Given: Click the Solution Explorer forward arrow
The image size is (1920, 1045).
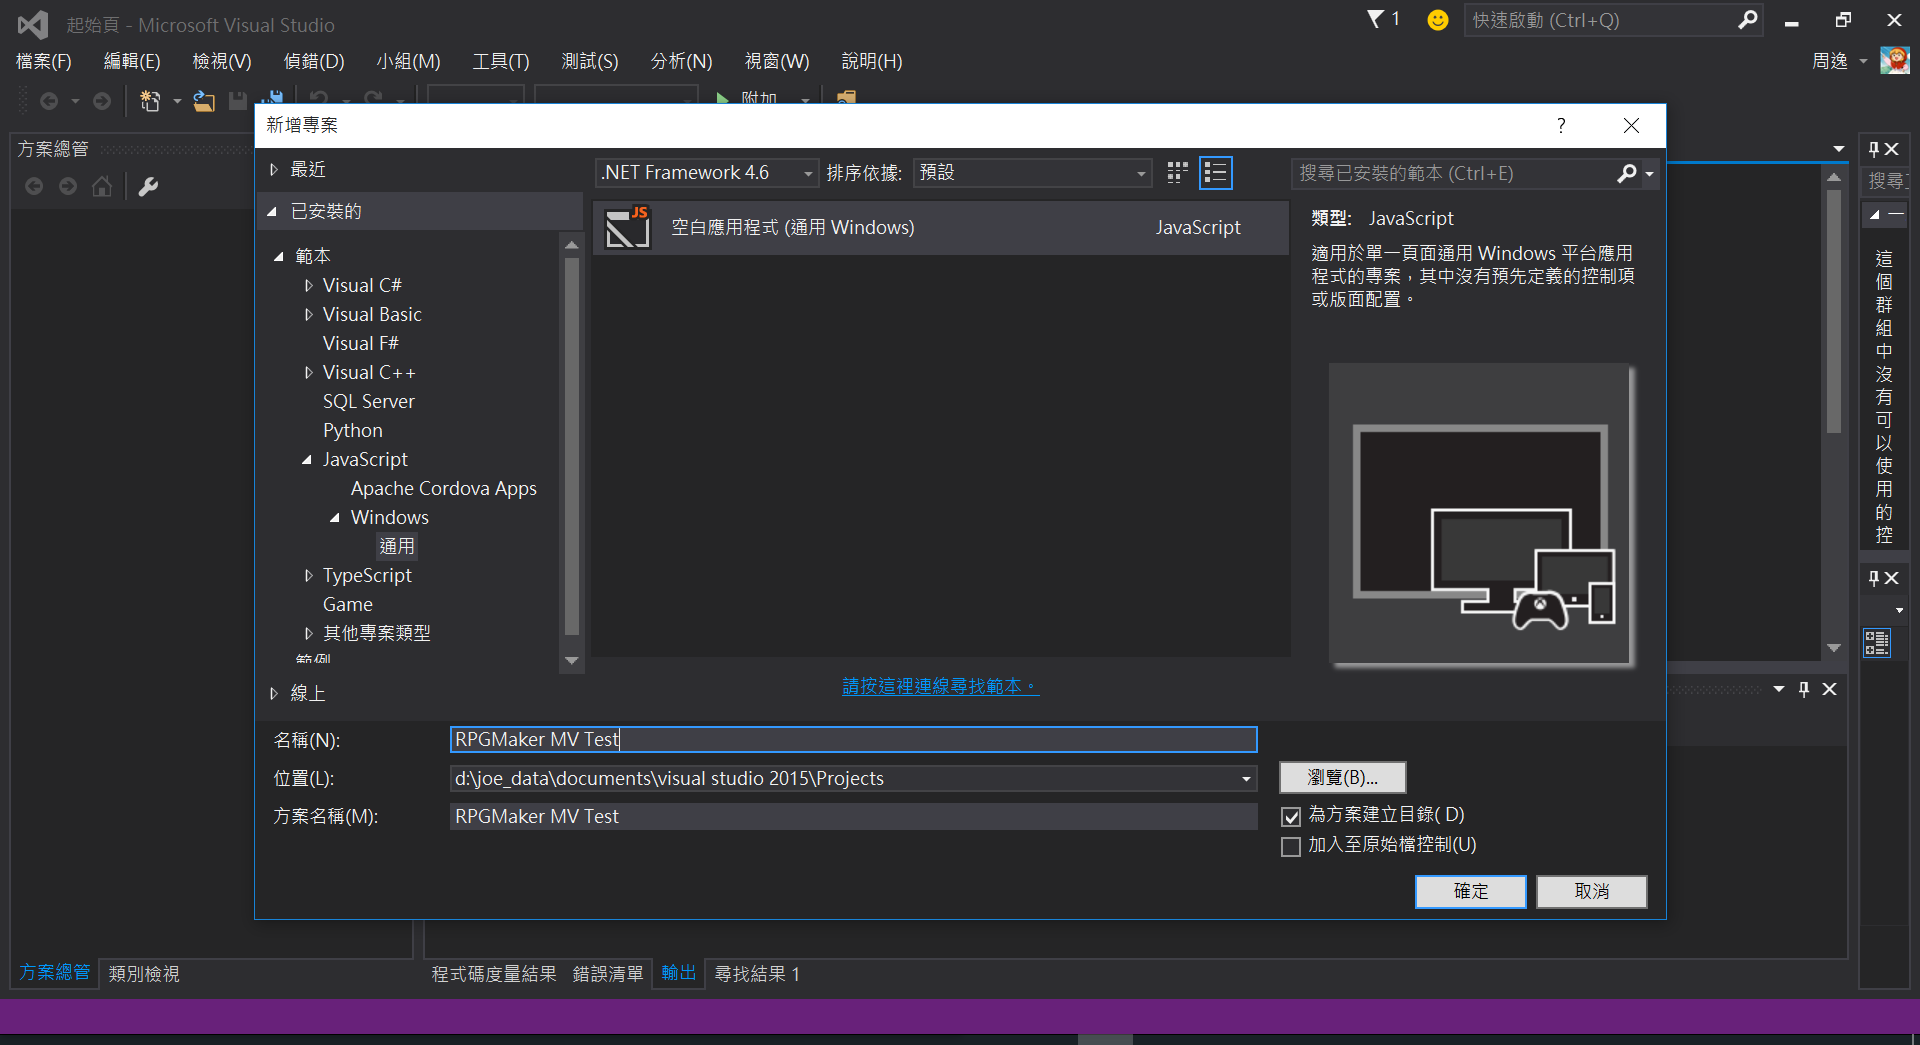Looking at the screenshot, I should pyautogui.click(x=68, y=186).
